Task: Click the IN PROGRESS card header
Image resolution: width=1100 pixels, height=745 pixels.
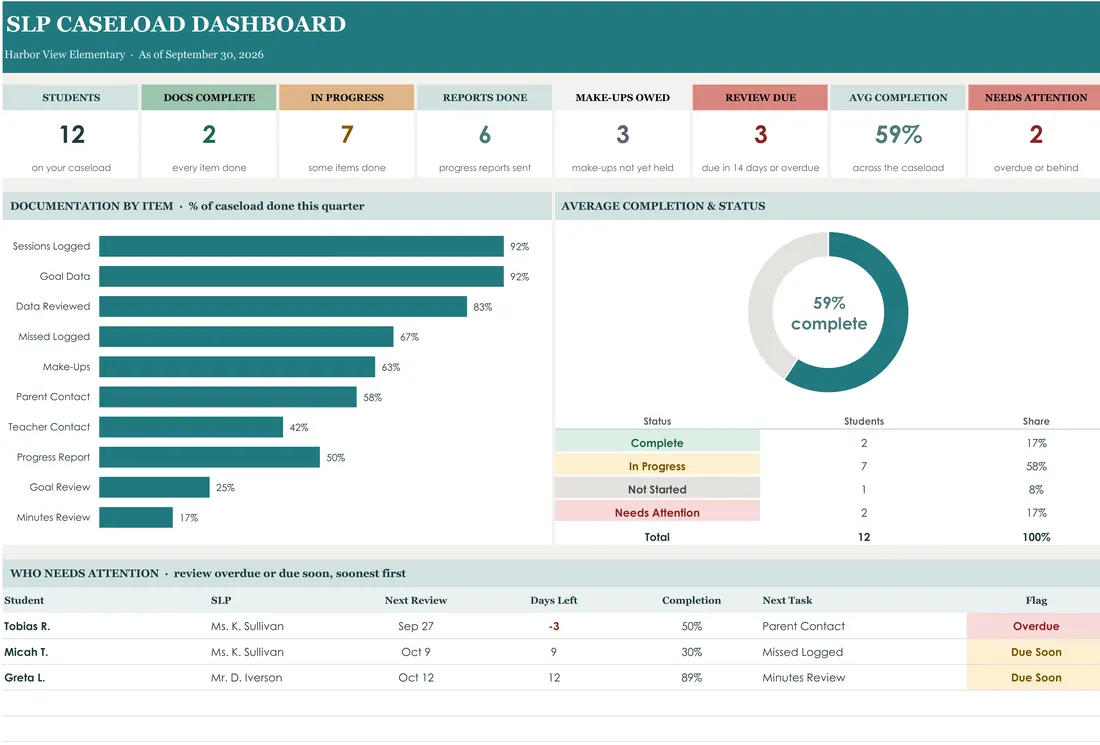Action: 347,98
